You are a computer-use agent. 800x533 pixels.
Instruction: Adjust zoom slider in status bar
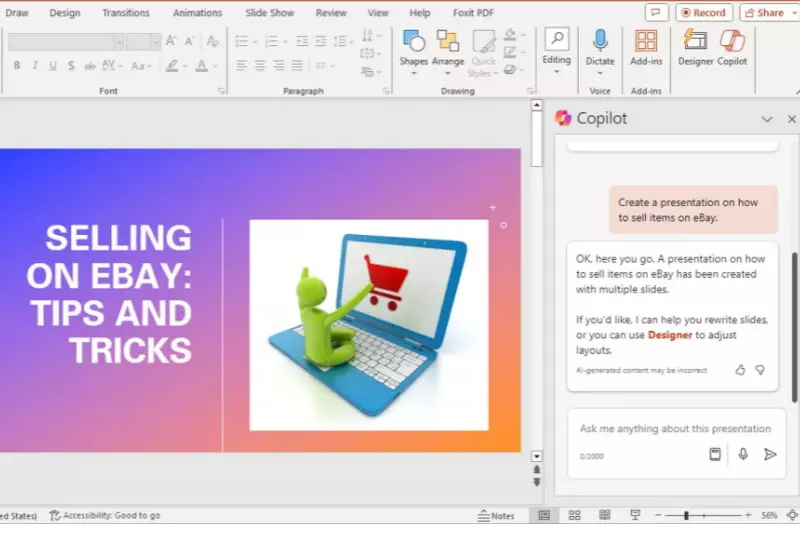click(x=703, y=516)
